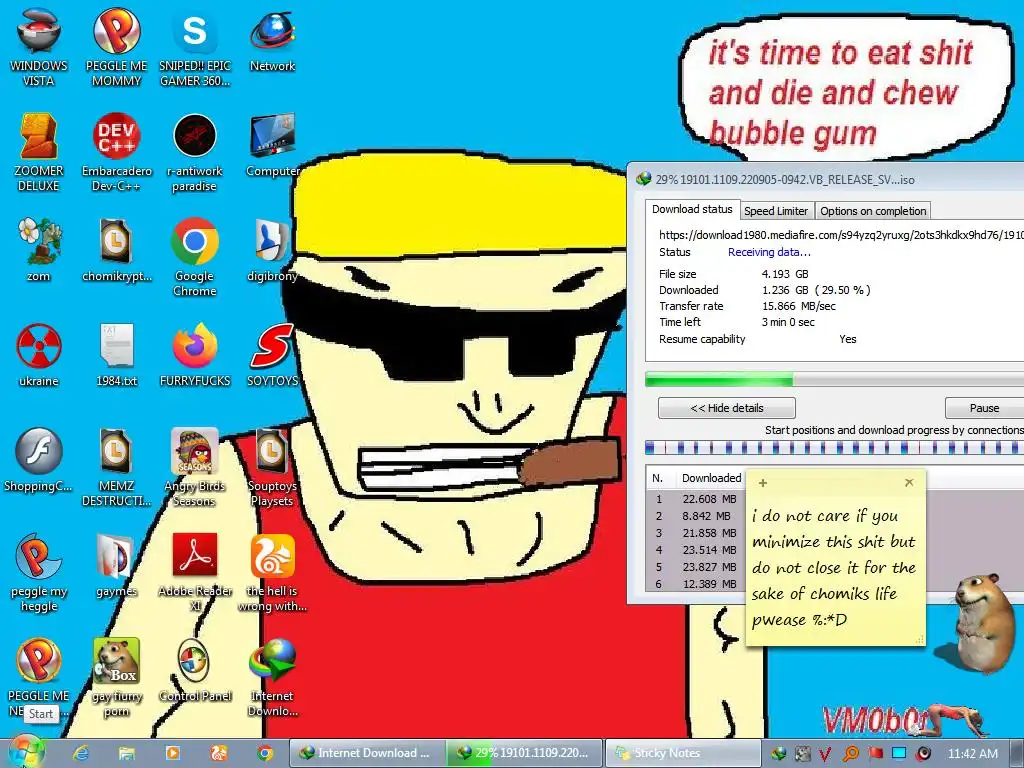Select connection row 2 with 8.842 MB
Image resolution: width=1024 pixels, height=768 pixels.
point(696,516)
